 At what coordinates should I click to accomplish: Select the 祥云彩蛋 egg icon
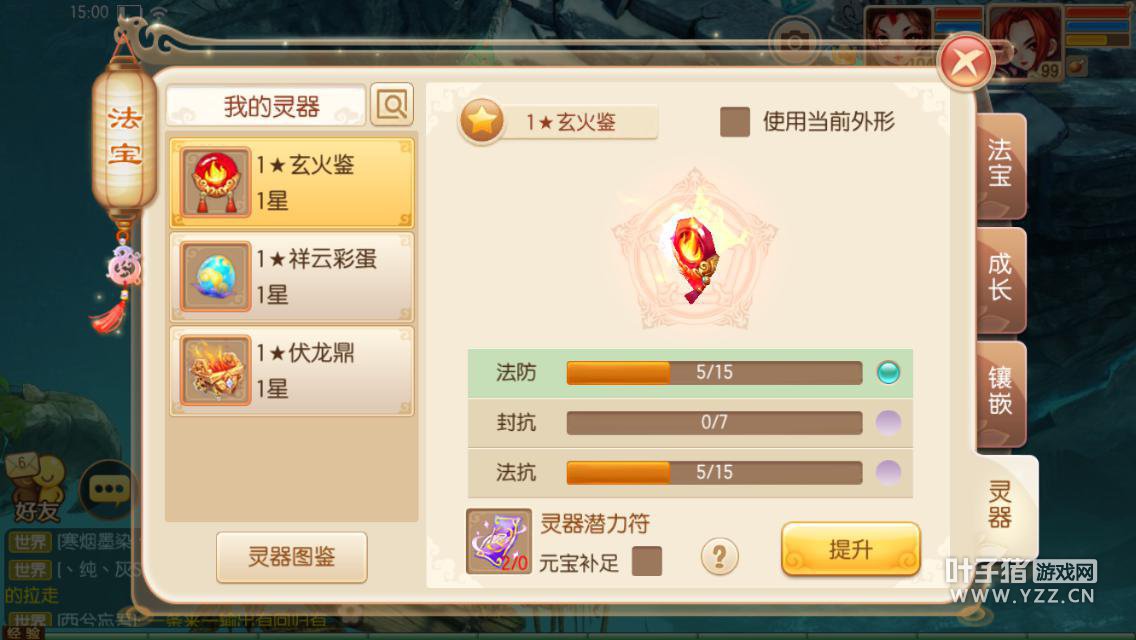click(x=215, y=276)
